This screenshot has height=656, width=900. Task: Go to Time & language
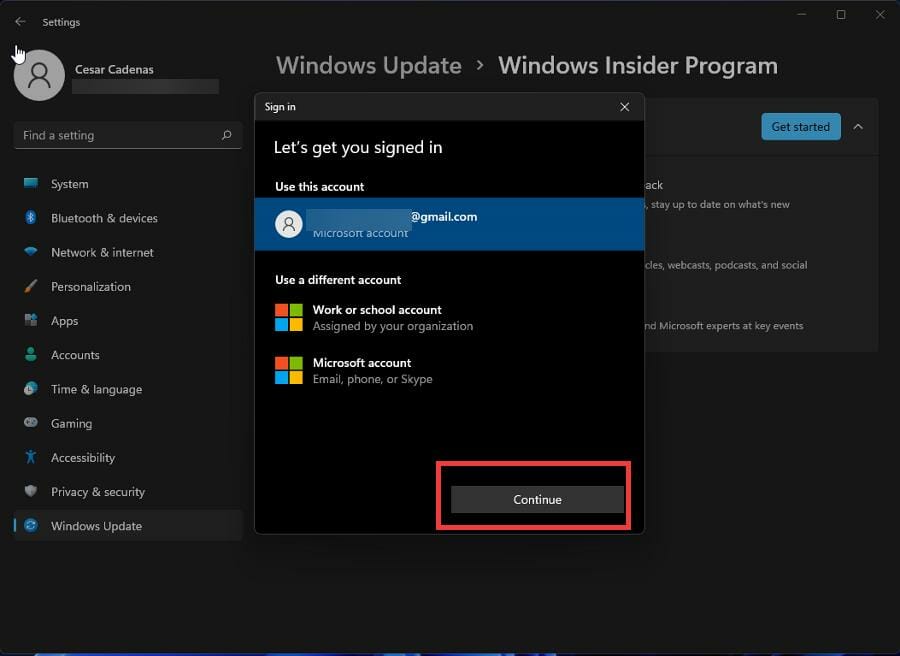[x=128, y=389]
